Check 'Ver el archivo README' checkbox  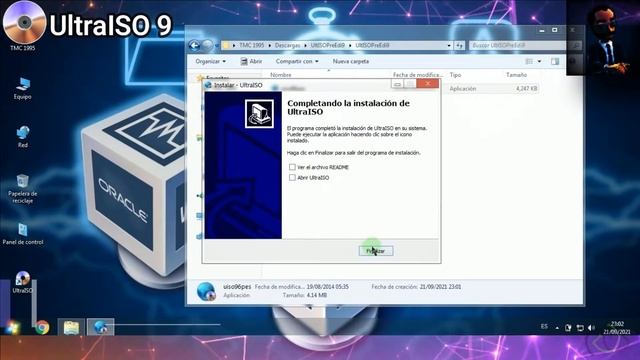pyautogui.click(x=292, y=167)
